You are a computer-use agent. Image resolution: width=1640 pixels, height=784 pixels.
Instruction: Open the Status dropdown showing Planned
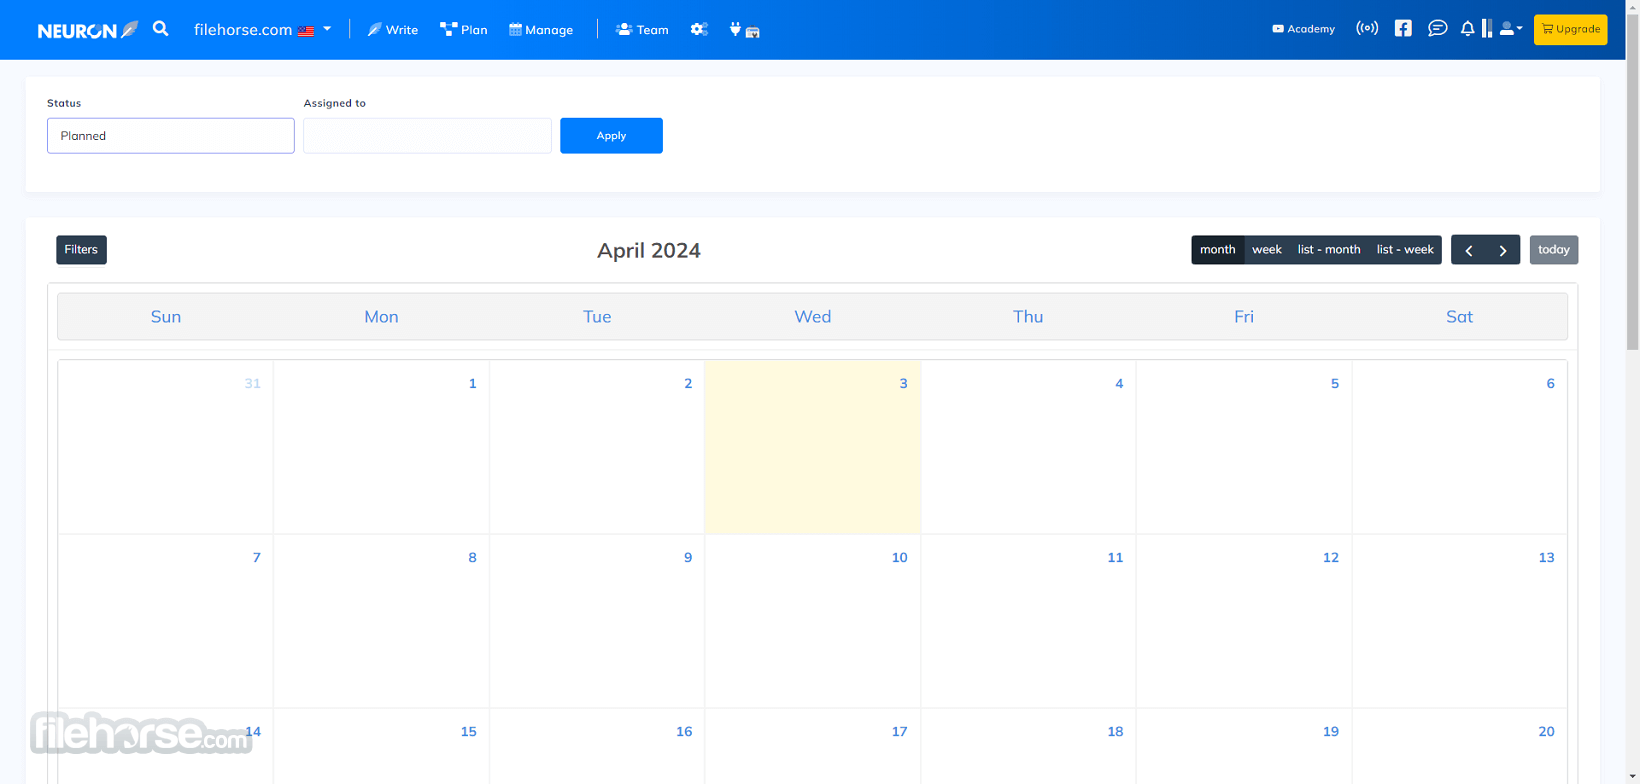tap(171, 136)
